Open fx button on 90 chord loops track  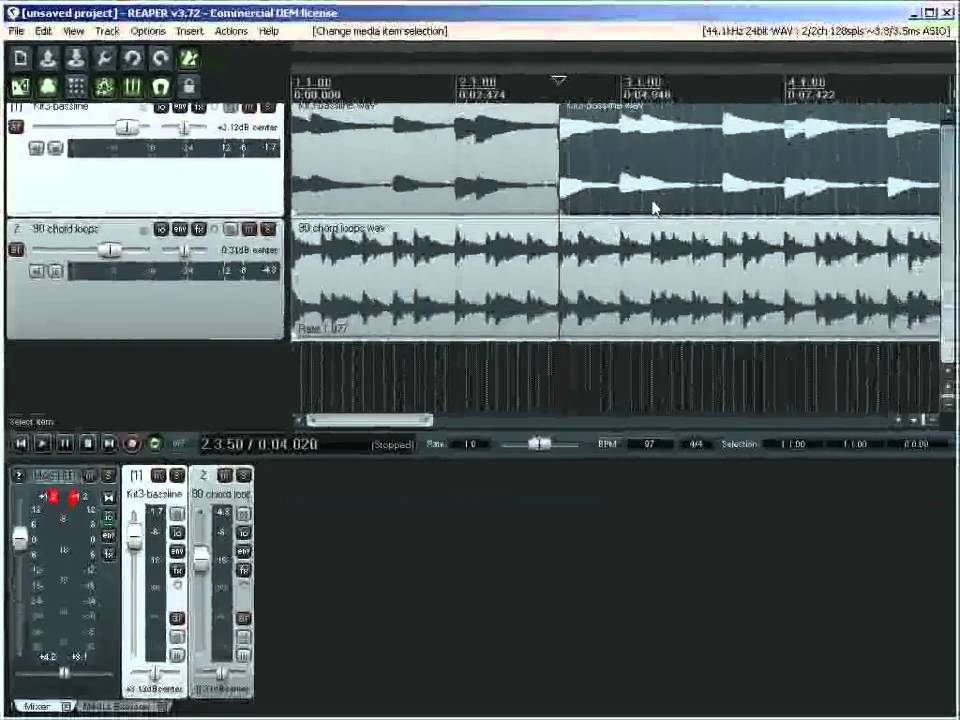point(199,229)
